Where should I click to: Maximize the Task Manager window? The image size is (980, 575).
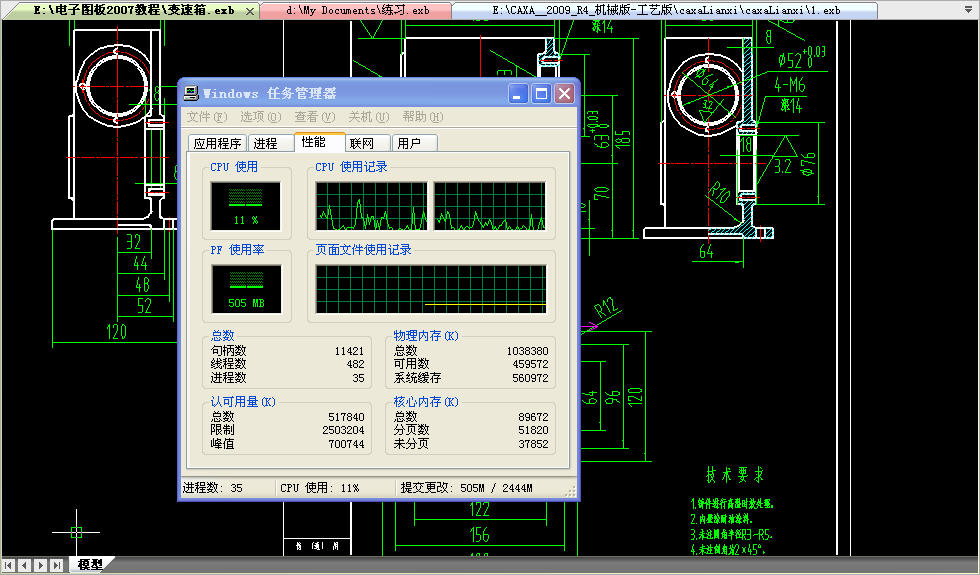pos(541,94)
